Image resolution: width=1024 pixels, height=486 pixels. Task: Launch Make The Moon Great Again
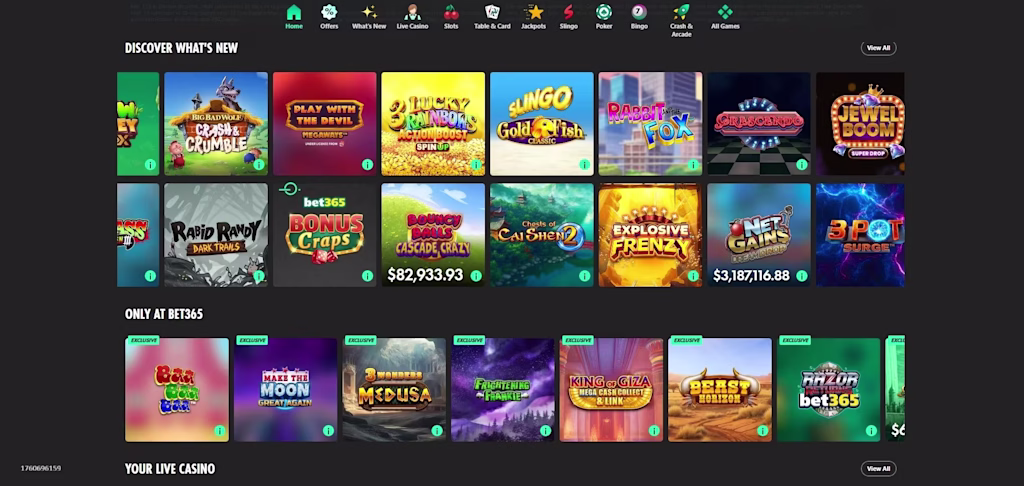tap(285, 389)
